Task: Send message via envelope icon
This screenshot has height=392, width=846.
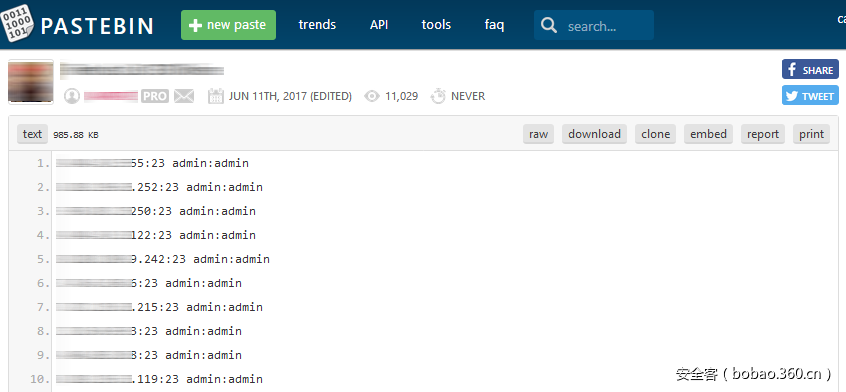Action: [x=184, y=97]
